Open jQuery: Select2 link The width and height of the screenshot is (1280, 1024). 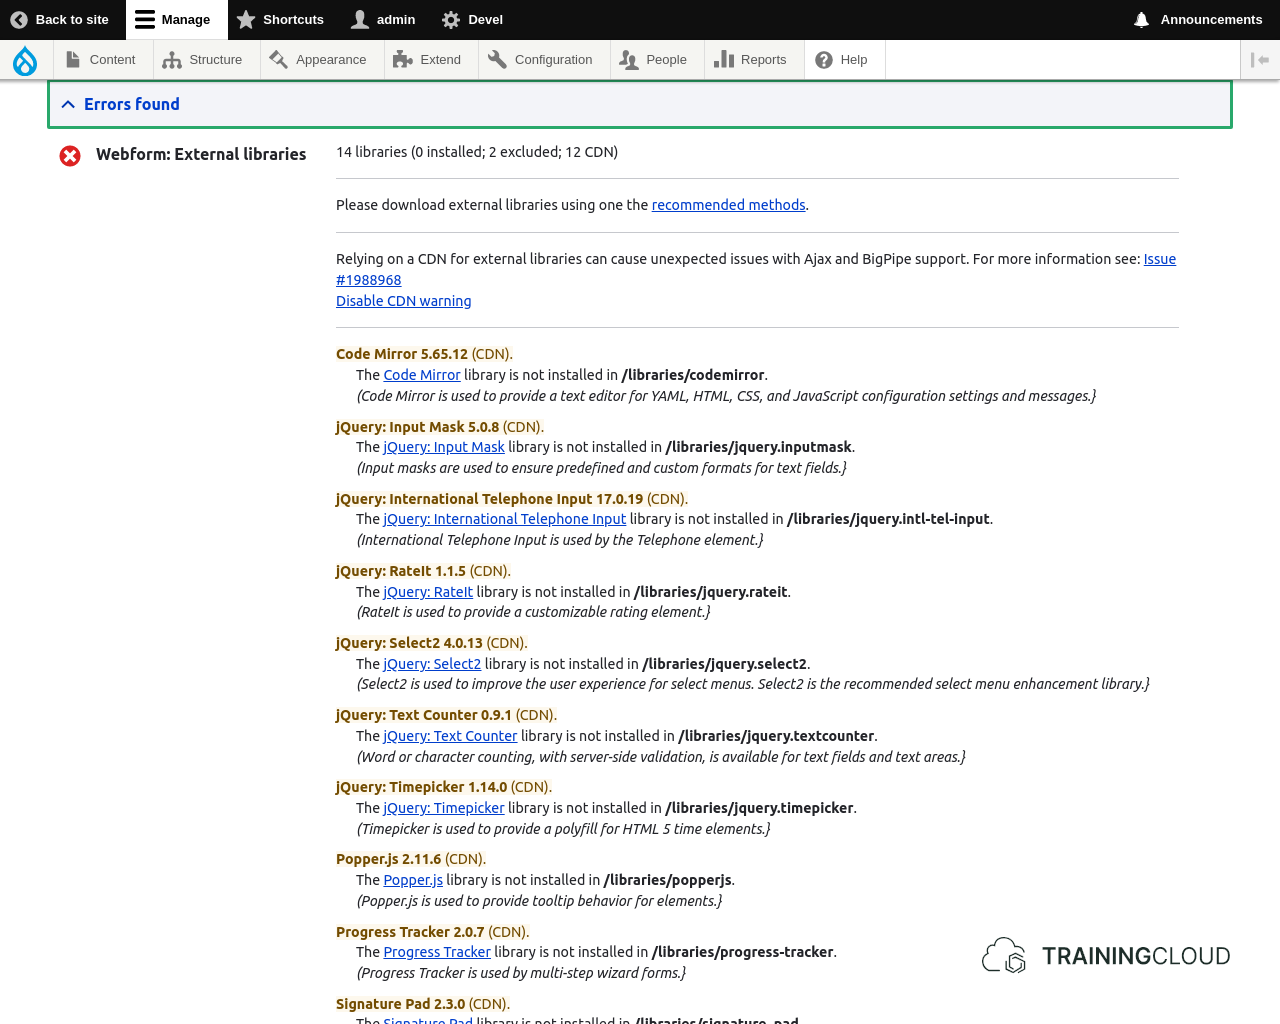tap(432, 664)
